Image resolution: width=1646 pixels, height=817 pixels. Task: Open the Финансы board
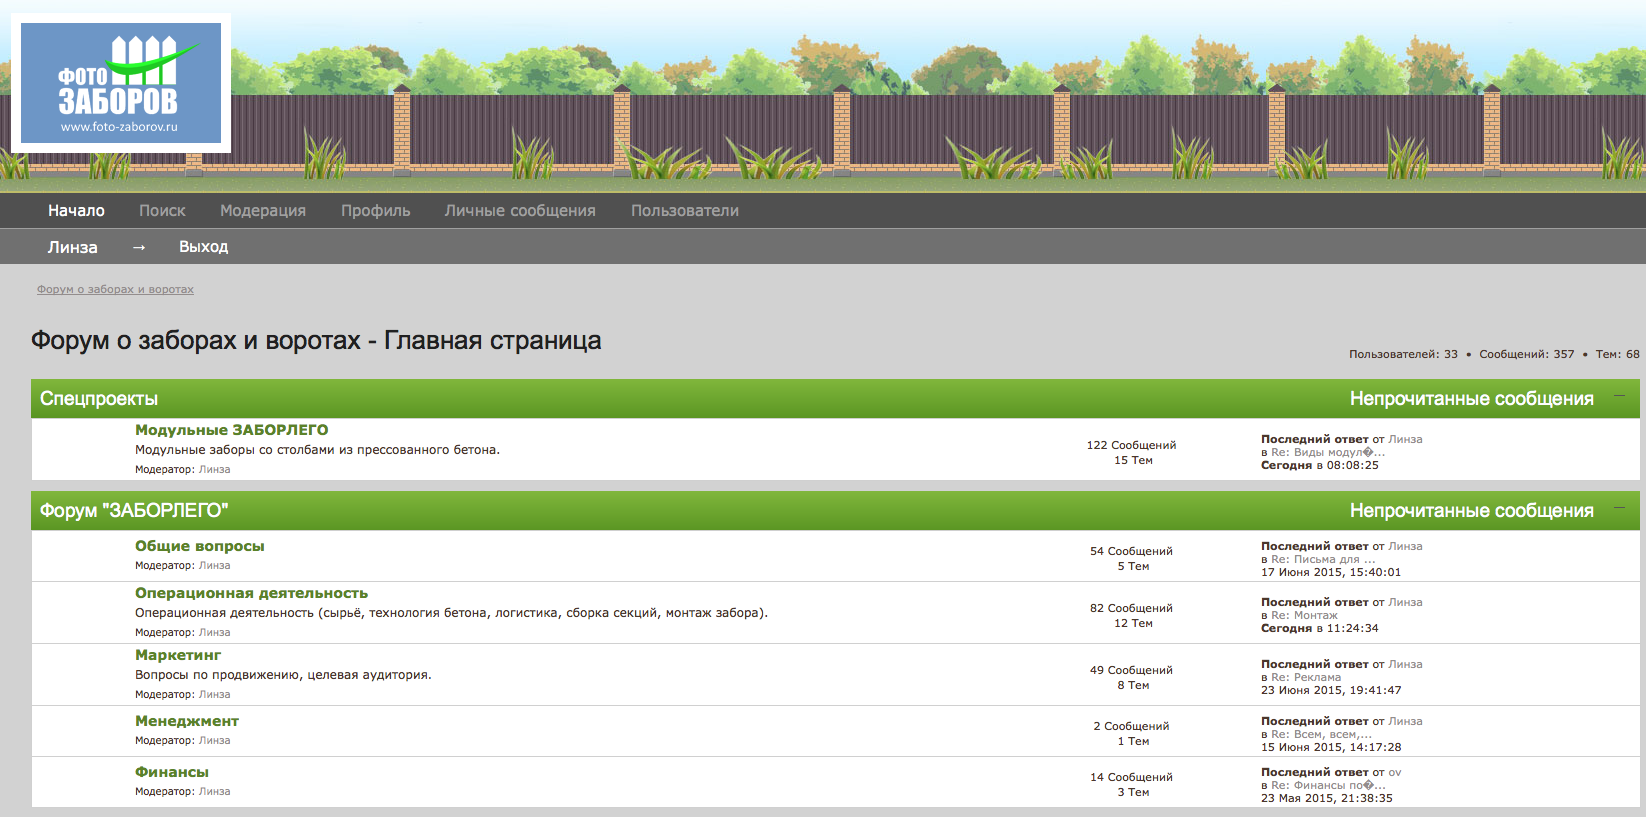coord(172,772)
